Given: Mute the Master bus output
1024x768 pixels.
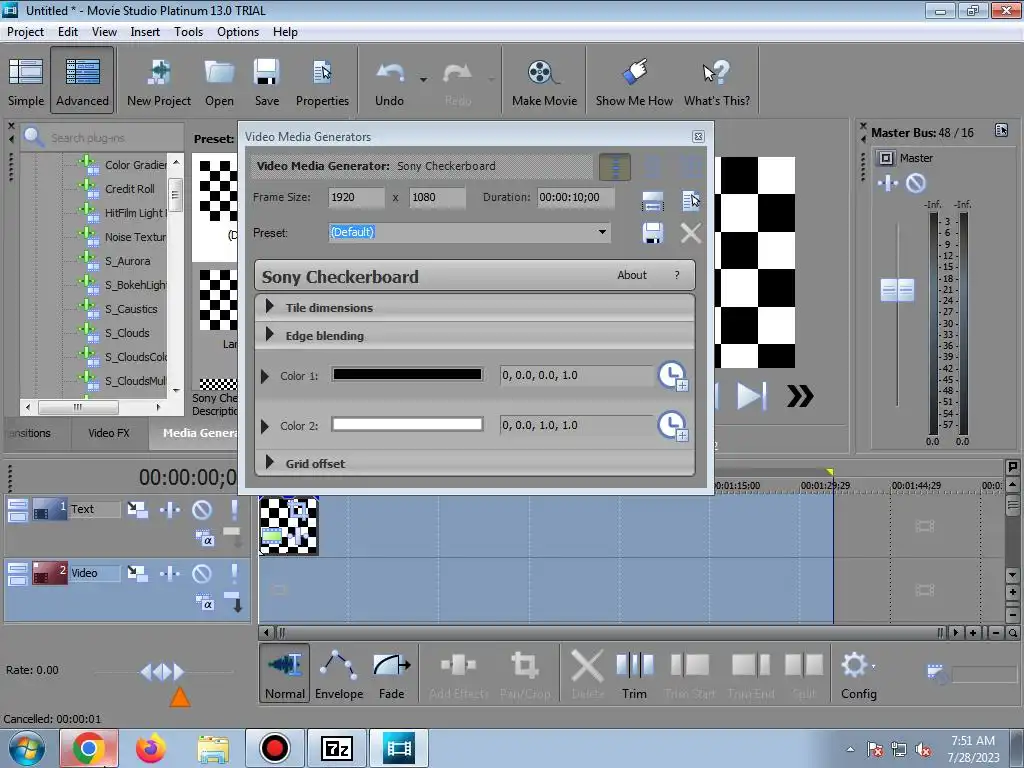Looking at the screenshot, I should tap(915, 184).
